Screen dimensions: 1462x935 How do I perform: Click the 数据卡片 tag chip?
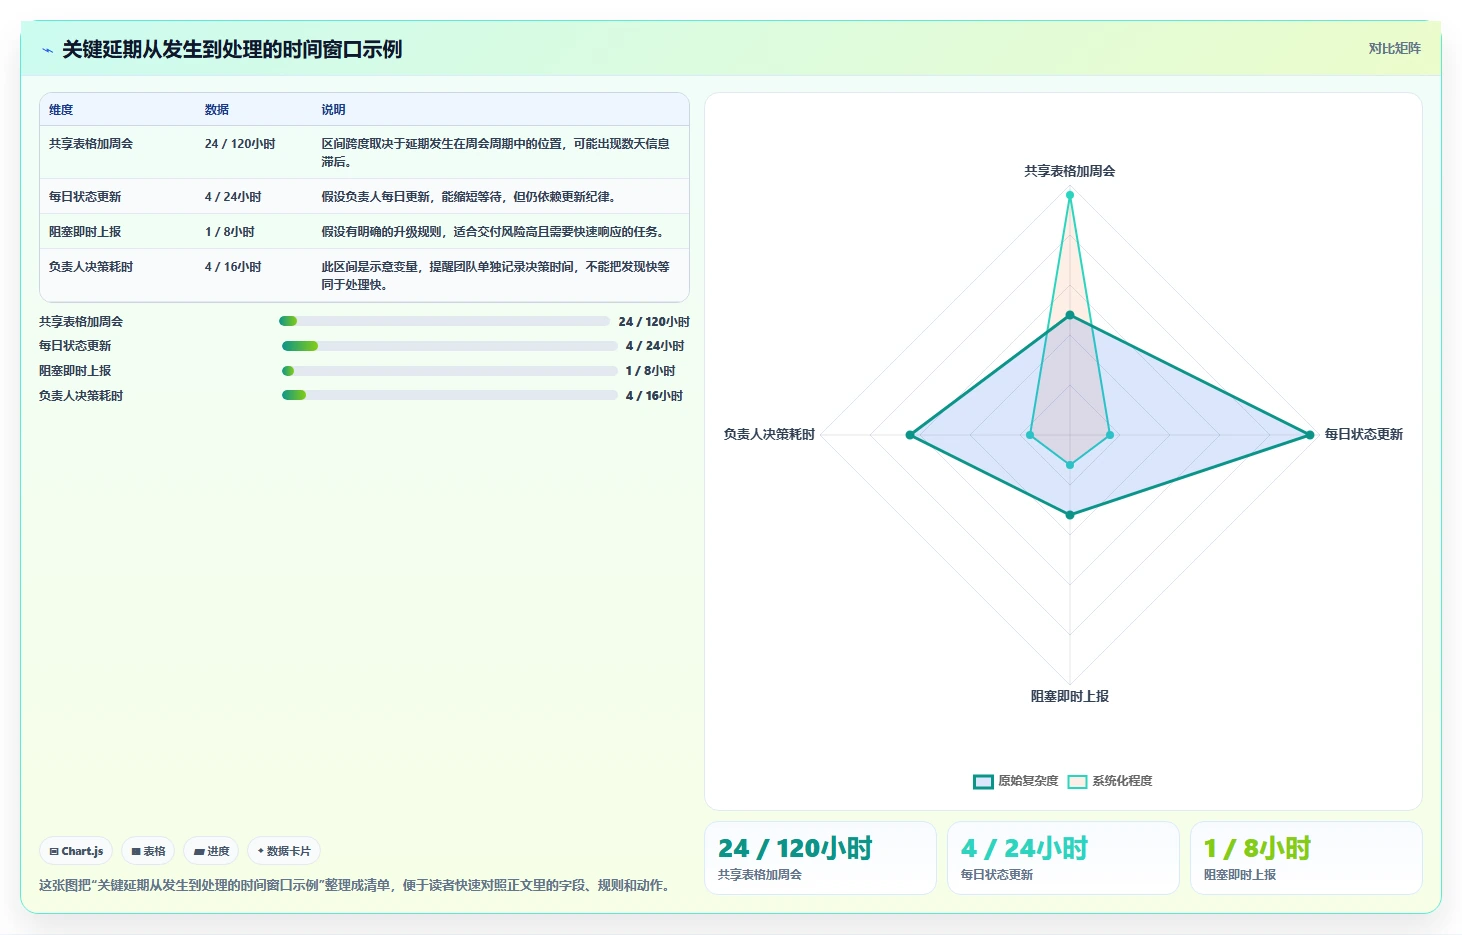pos(284,851)
